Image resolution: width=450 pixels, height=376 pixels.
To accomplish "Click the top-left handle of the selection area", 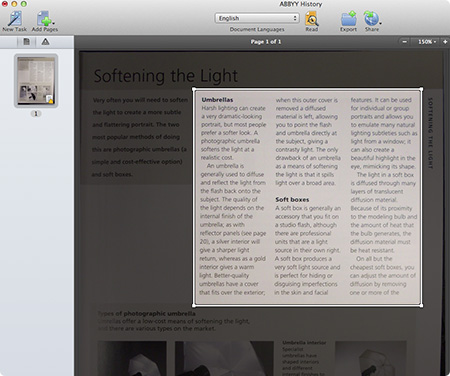I will (194, 89).
